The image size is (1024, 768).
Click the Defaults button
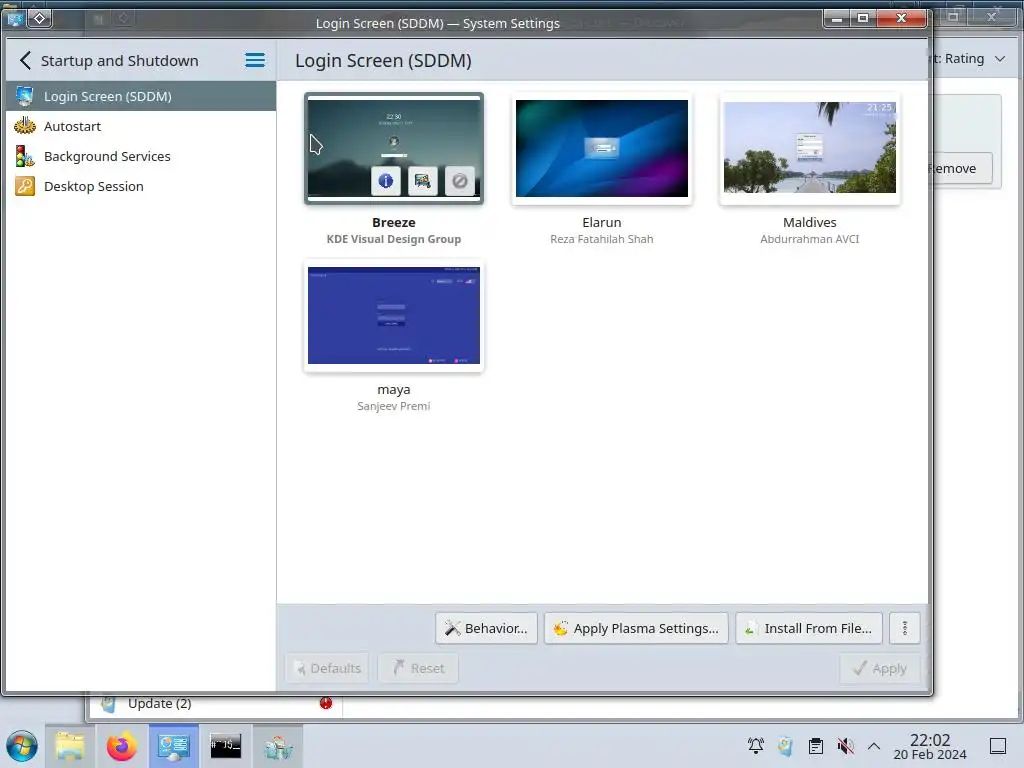pos(327,668)
